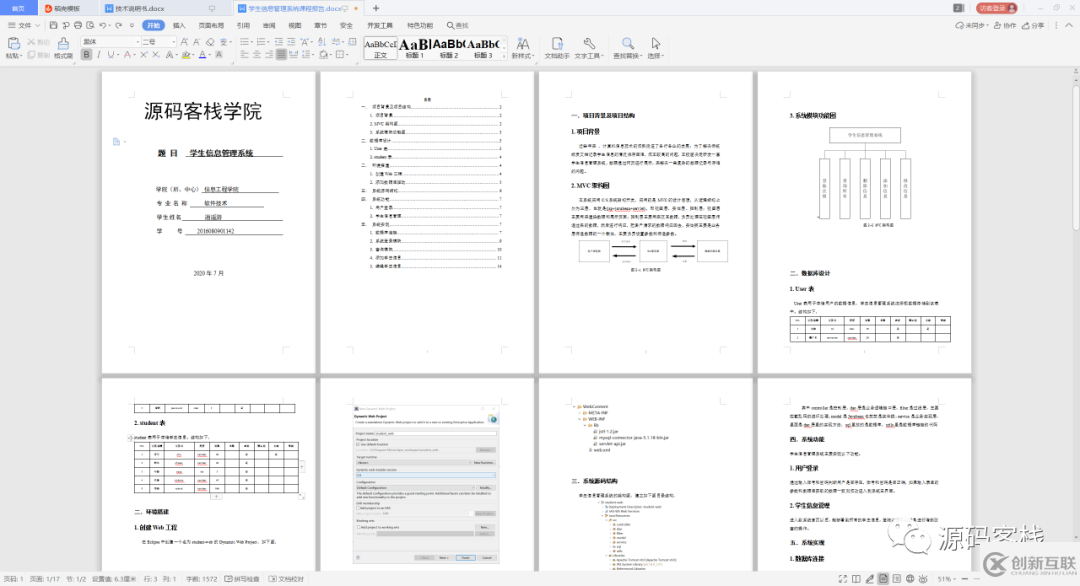Toggle Bold formatting
Screen dimensions: 1080x586
pyautogui.click(x=86, y=54)
